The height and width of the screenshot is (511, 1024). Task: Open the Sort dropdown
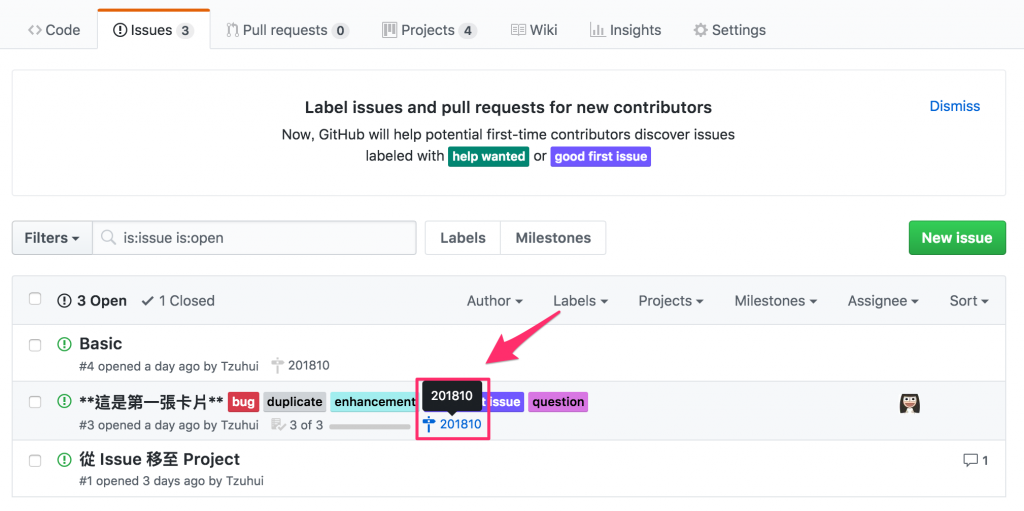point(969,300)
